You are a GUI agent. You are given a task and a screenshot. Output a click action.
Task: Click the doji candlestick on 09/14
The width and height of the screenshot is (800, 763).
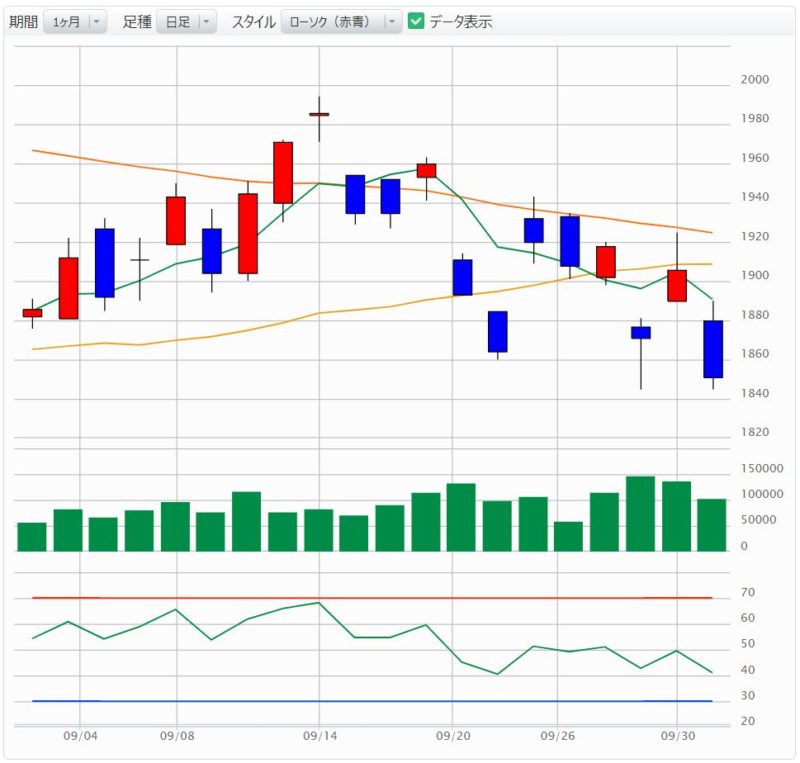coord(319,115)
